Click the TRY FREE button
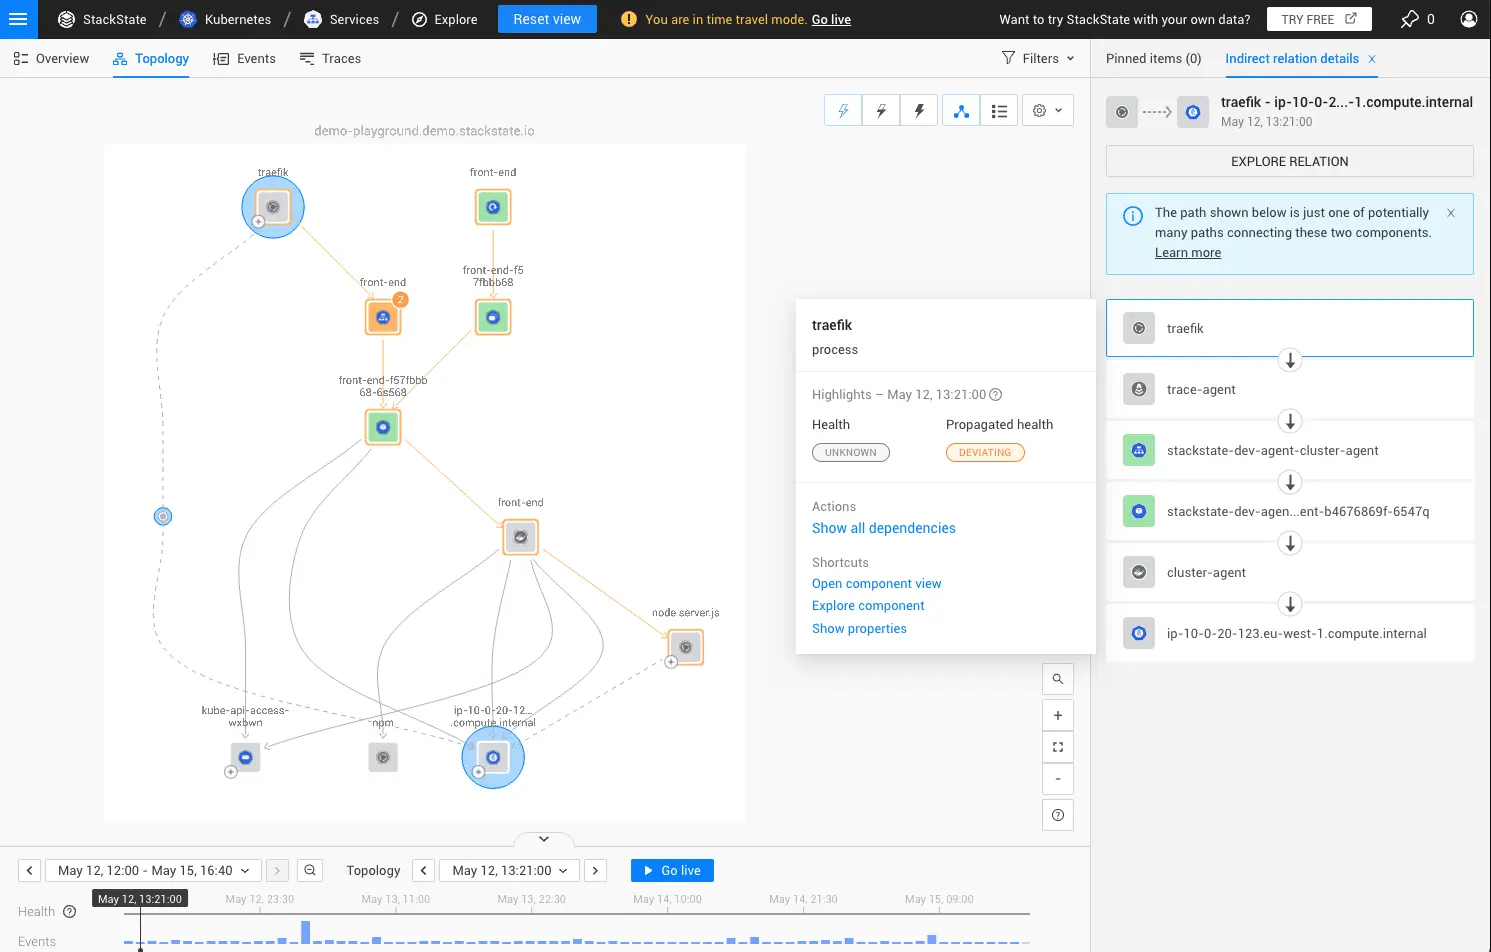The height and width of the screenshot is (952, 1491). (x=1319, y=19)
